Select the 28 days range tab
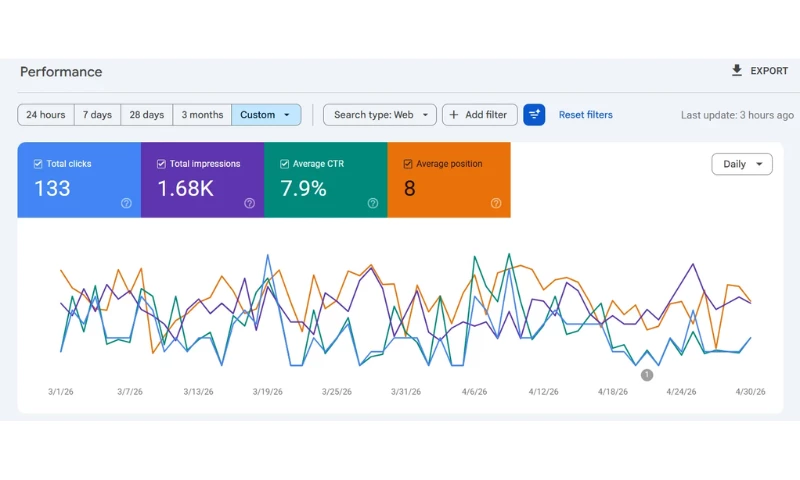This screenshot has height=480, width=800. pyautogui.click(x=147, y=115)
